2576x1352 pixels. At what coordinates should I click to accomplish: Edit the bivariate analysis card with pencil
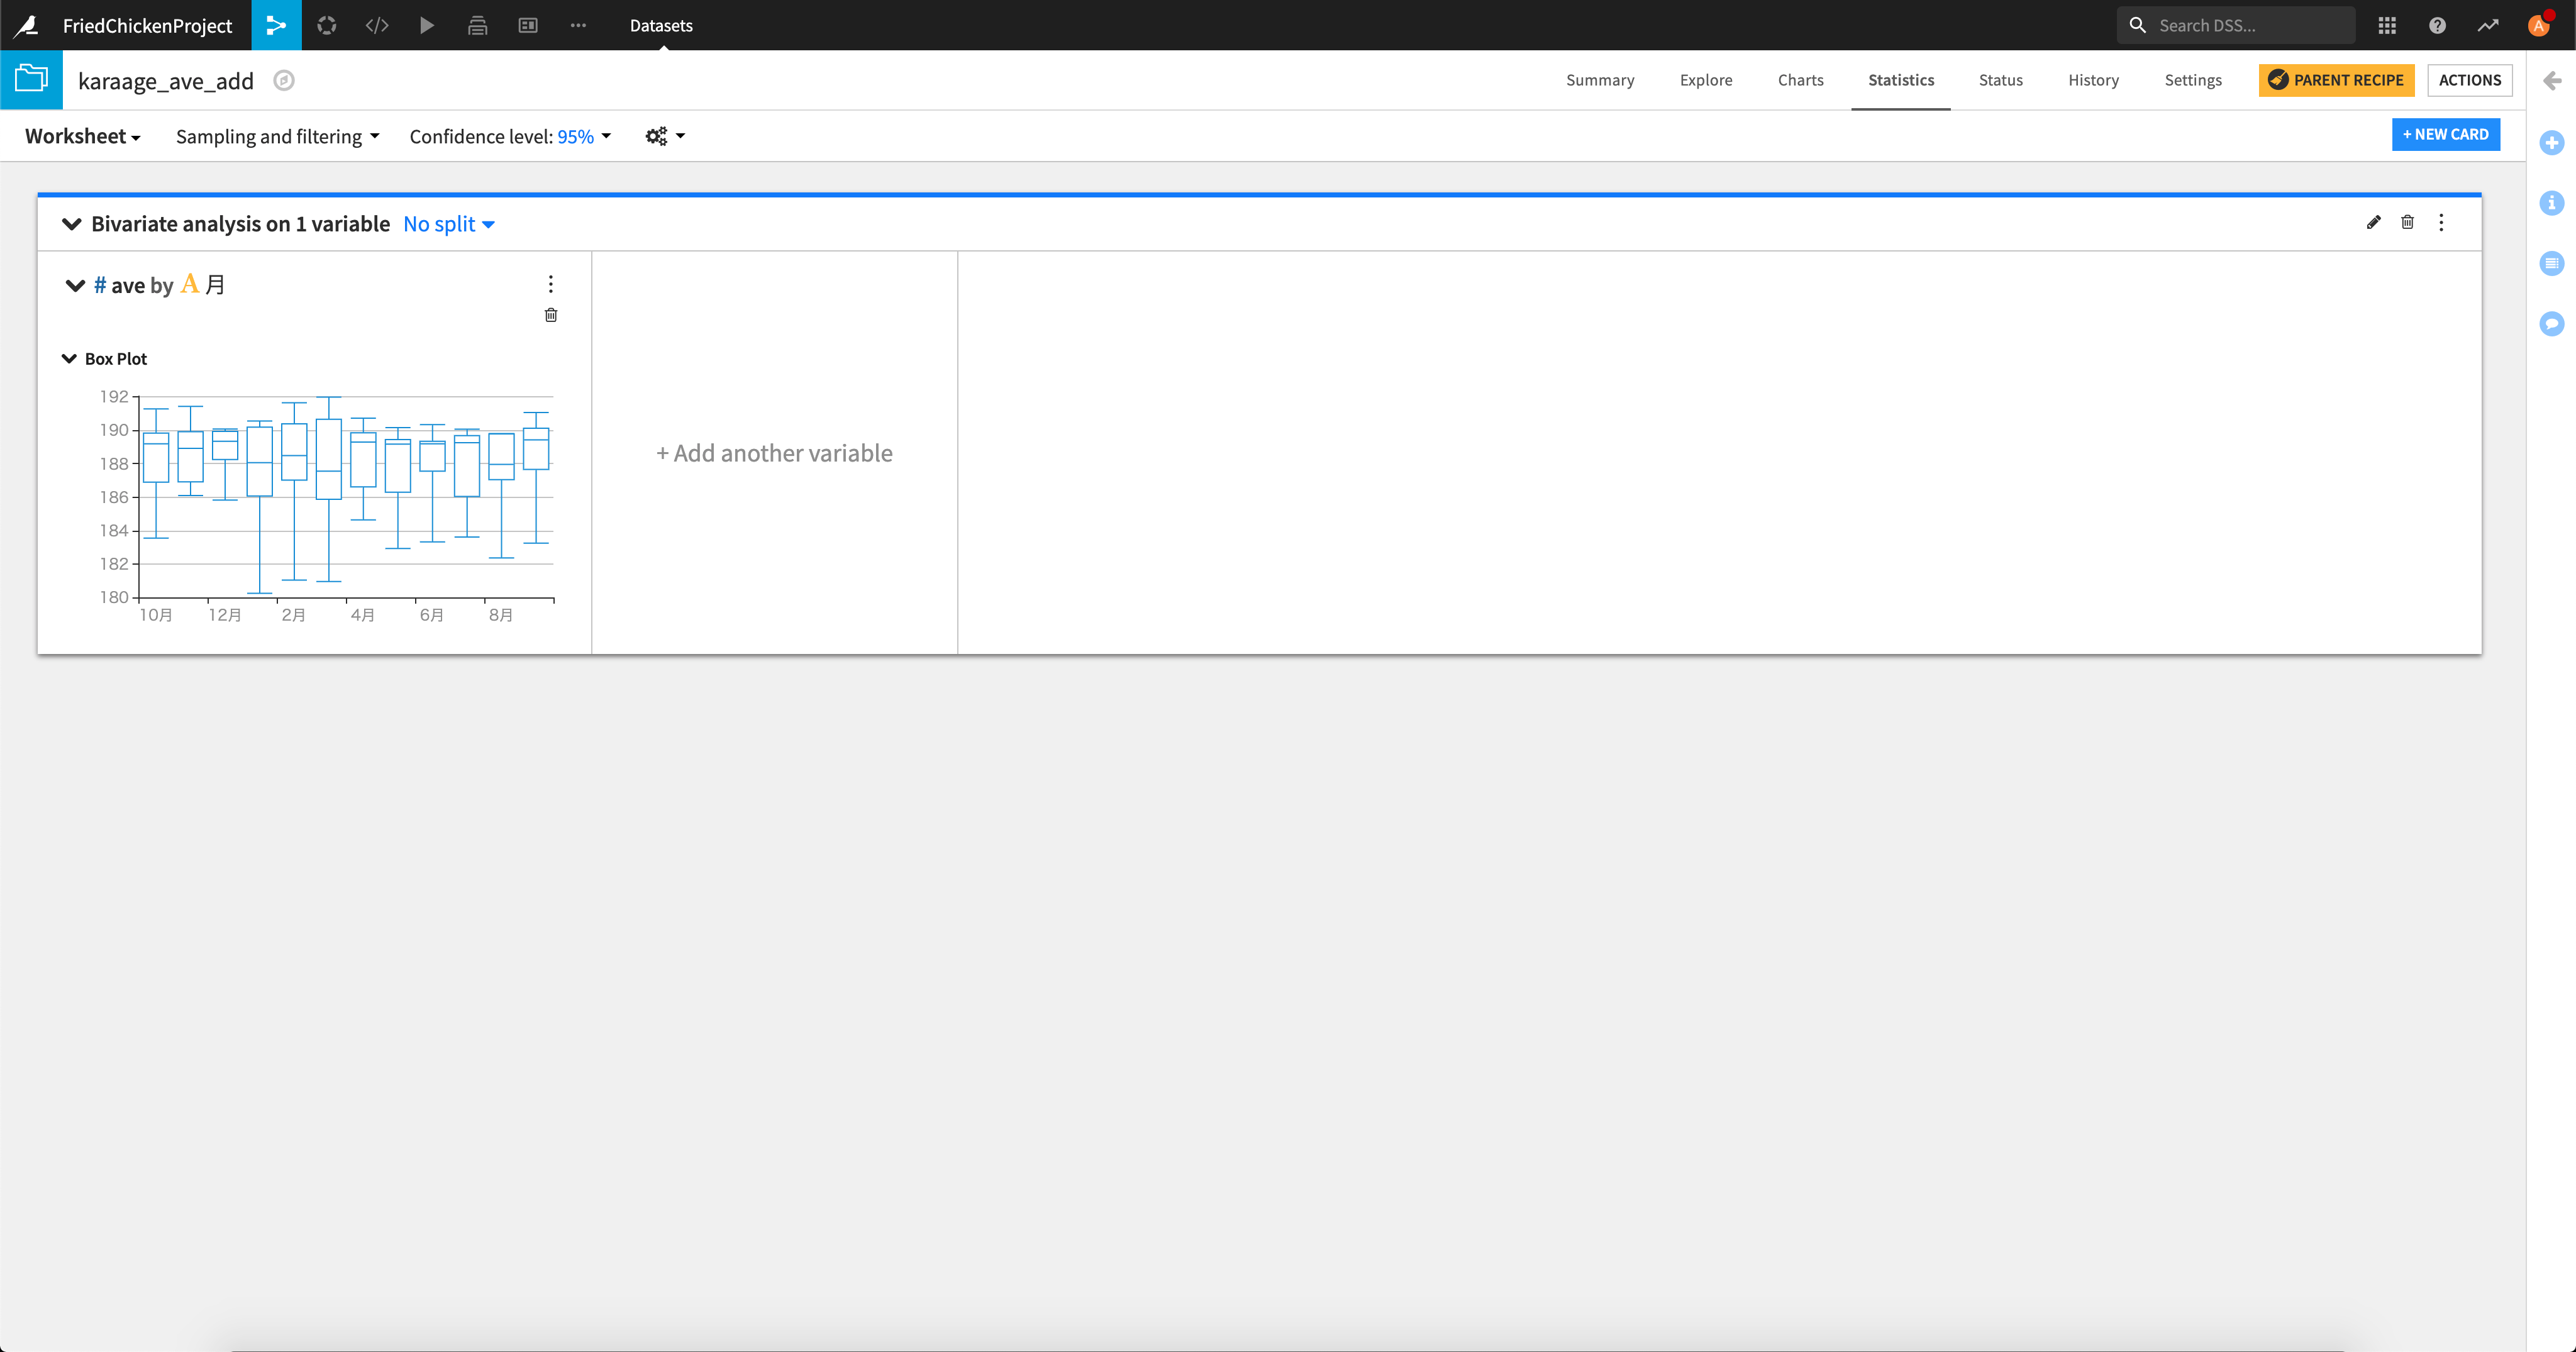(x=2374, y=222)
